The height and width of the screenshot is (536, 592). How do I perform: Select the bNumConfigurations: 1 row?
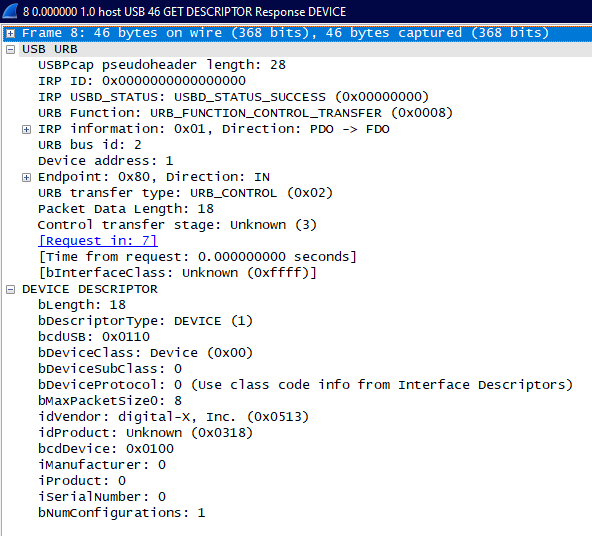[122, 513]
